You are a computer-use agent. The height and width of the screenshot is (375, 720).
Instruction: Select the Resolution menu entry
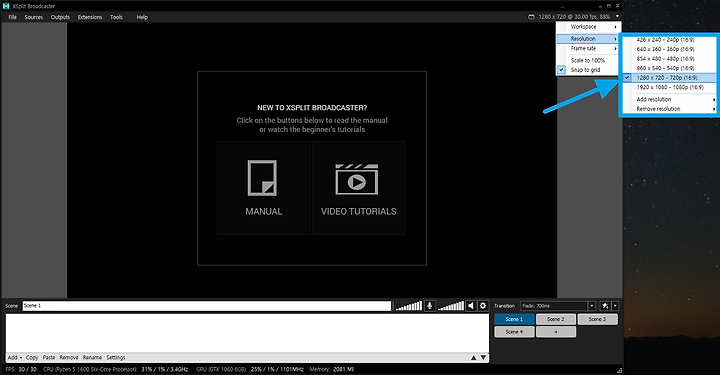coord(588,39)
